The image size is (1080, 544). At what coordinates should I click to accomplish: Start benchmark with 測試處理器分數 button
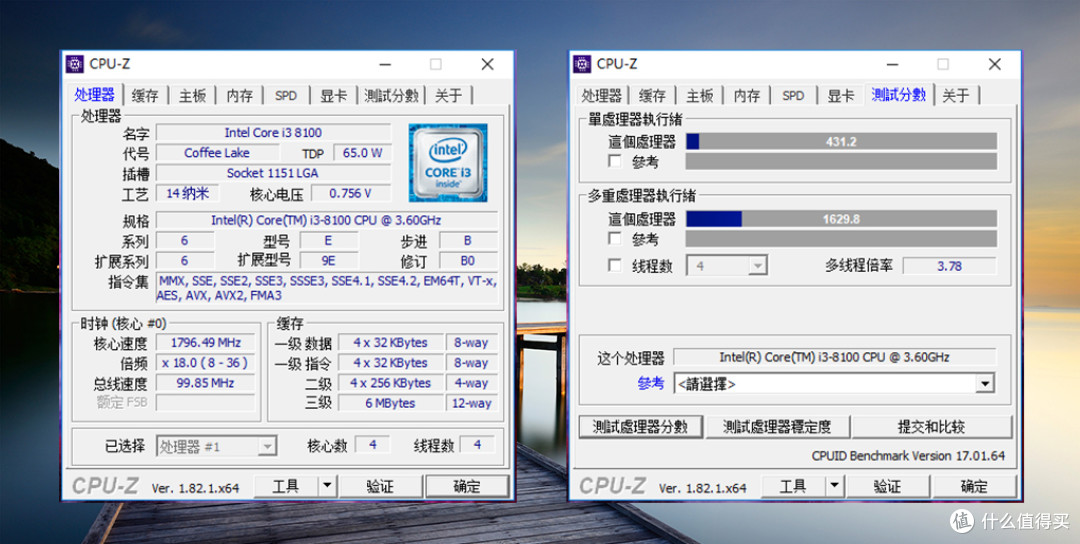pyautogui.click(x=641, y=427)
